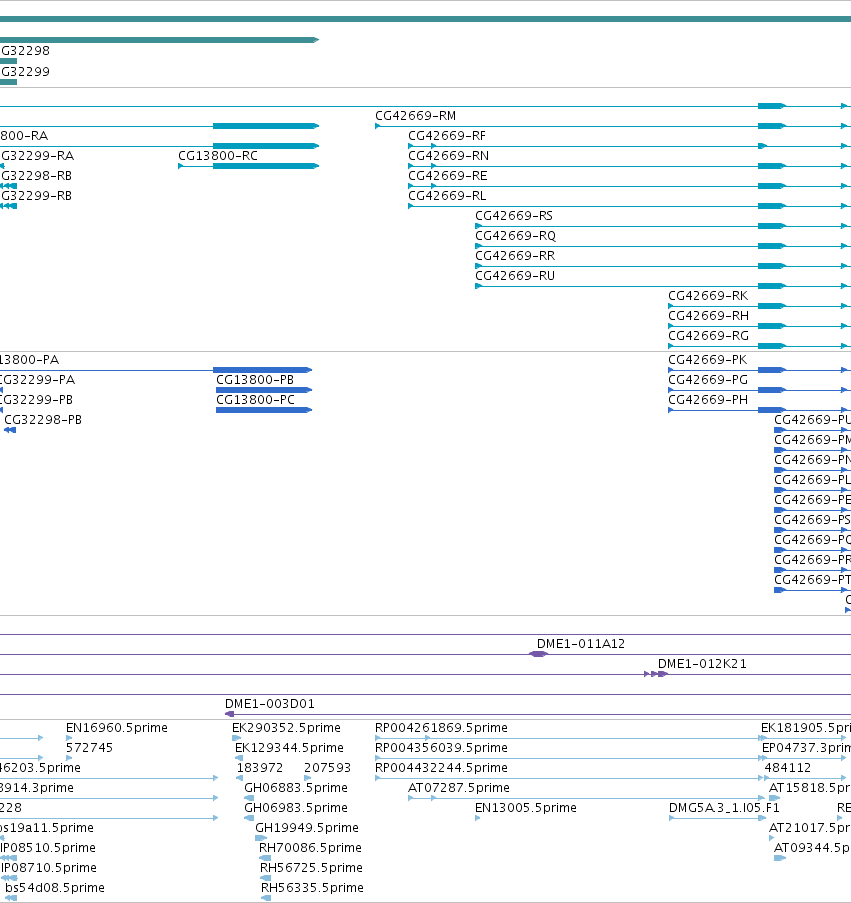Click the CG32299-RB label
This screenshot has height=903, width=851.
[36, 196]
